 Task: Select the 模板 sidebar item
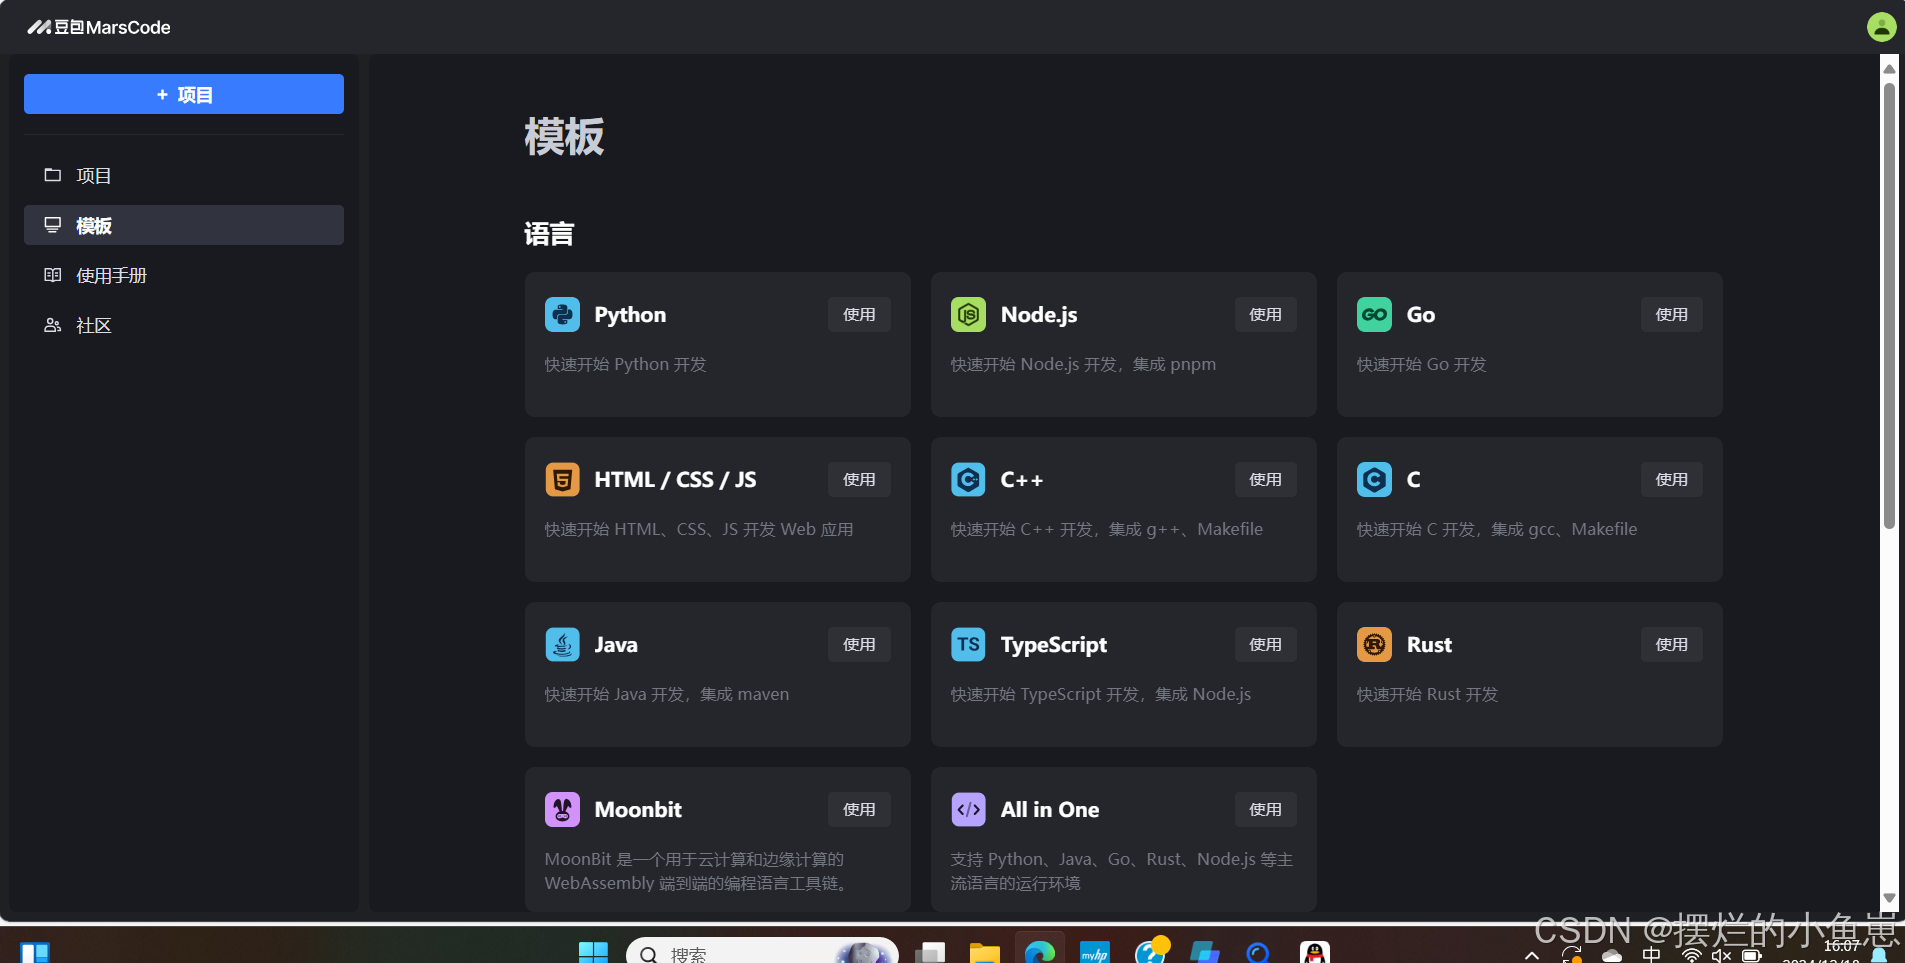click(x=184, y=226)
